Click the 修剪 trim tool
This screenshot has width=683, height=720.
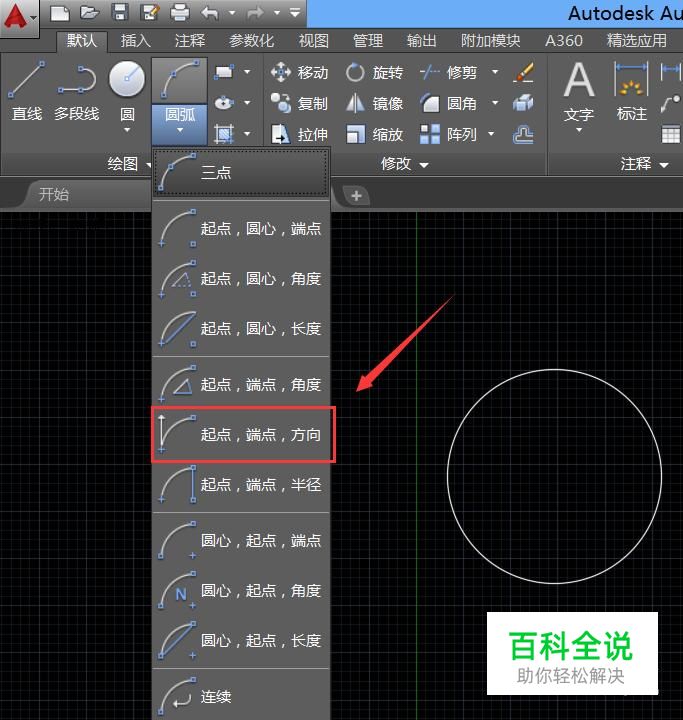tap(449, 73)
